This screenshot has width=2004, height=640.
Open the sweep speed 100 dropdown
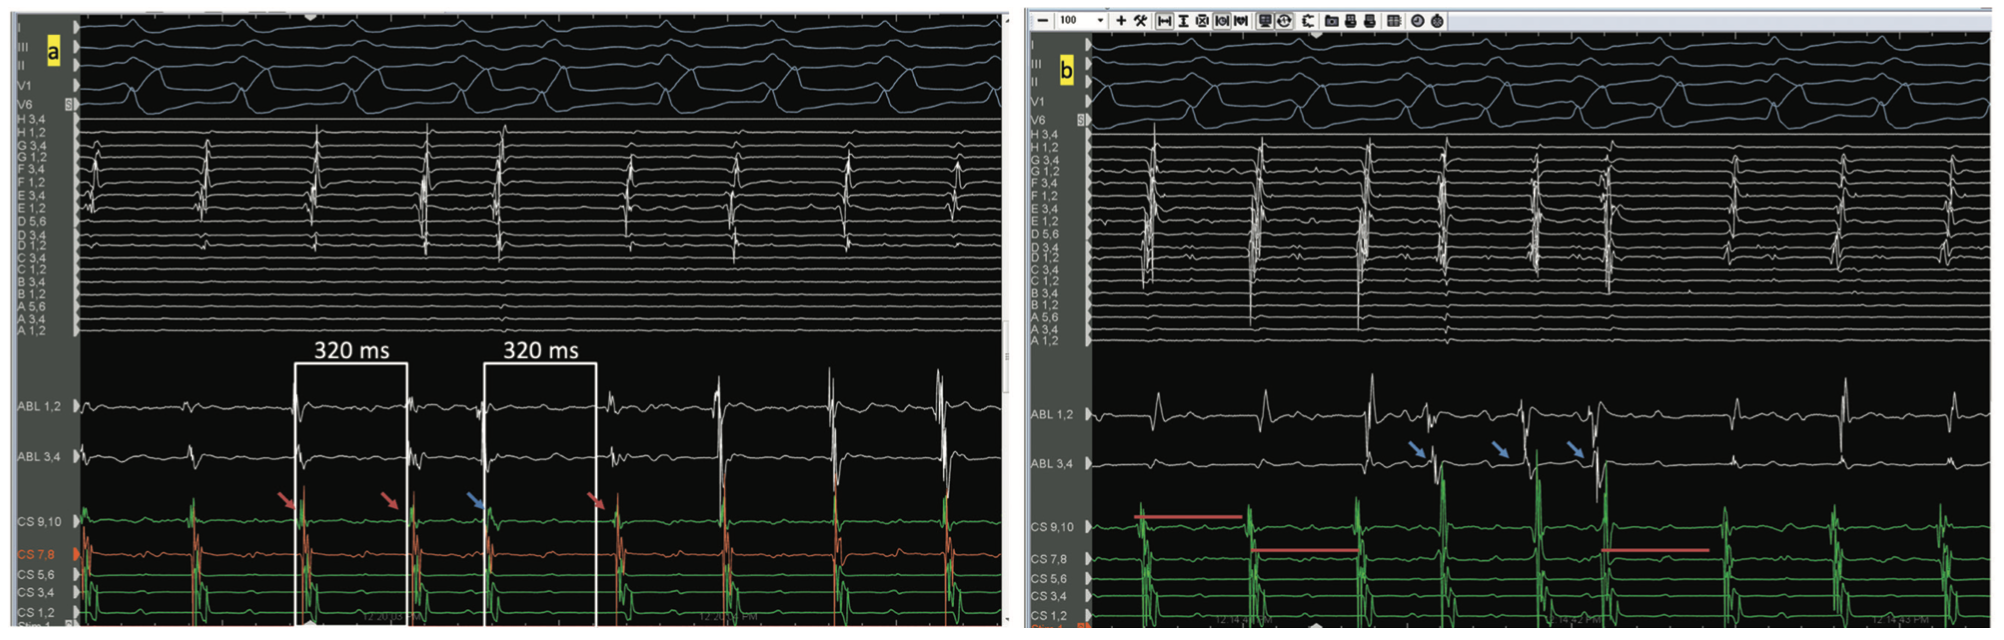[x=1100, y=20]
